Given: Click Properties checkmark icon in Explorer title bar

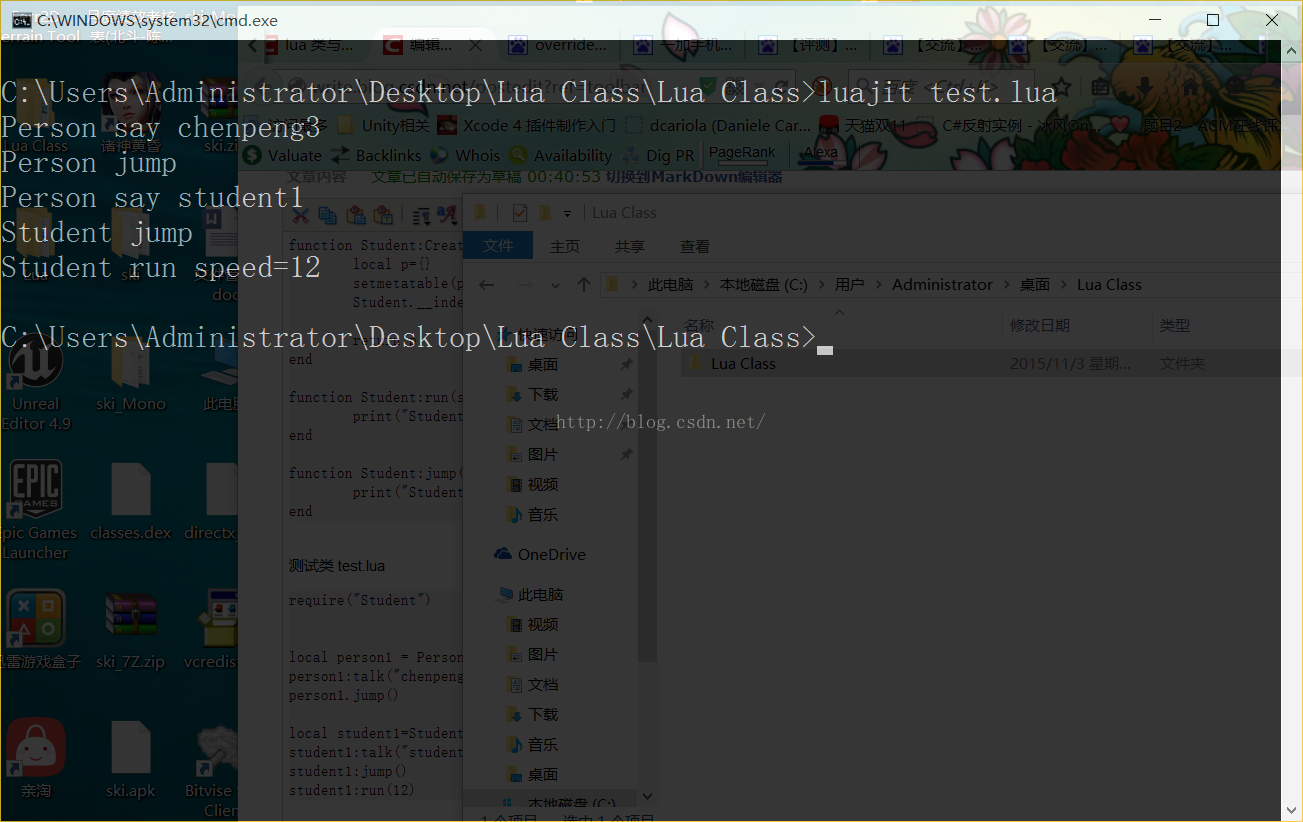Looking at the screenshot, I should coord(519,213).
